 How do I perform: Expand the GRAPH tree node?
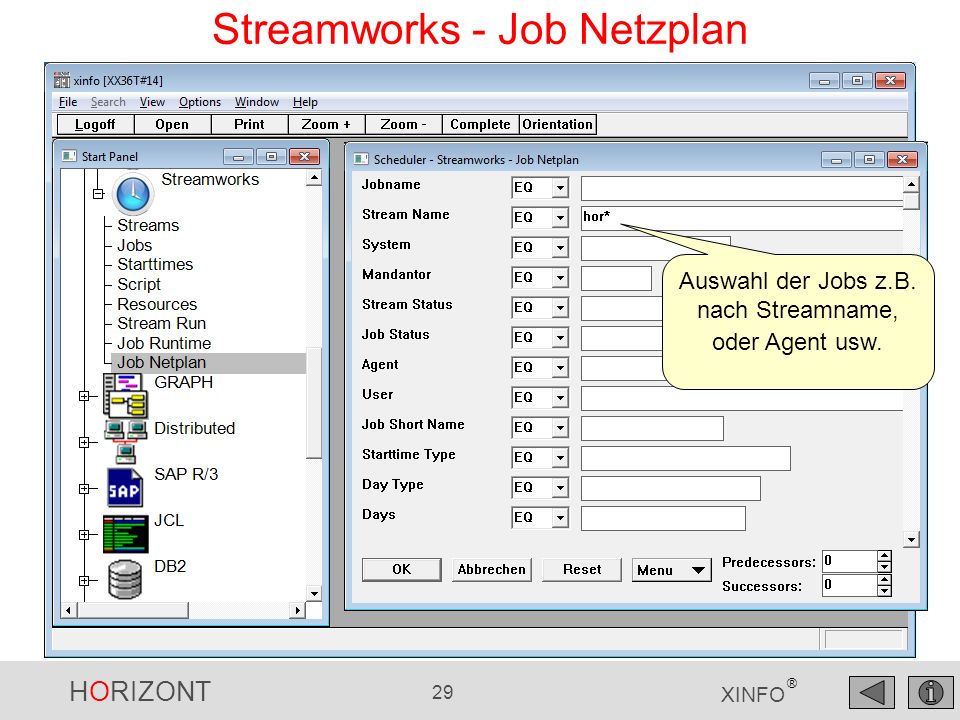(84, 396)
